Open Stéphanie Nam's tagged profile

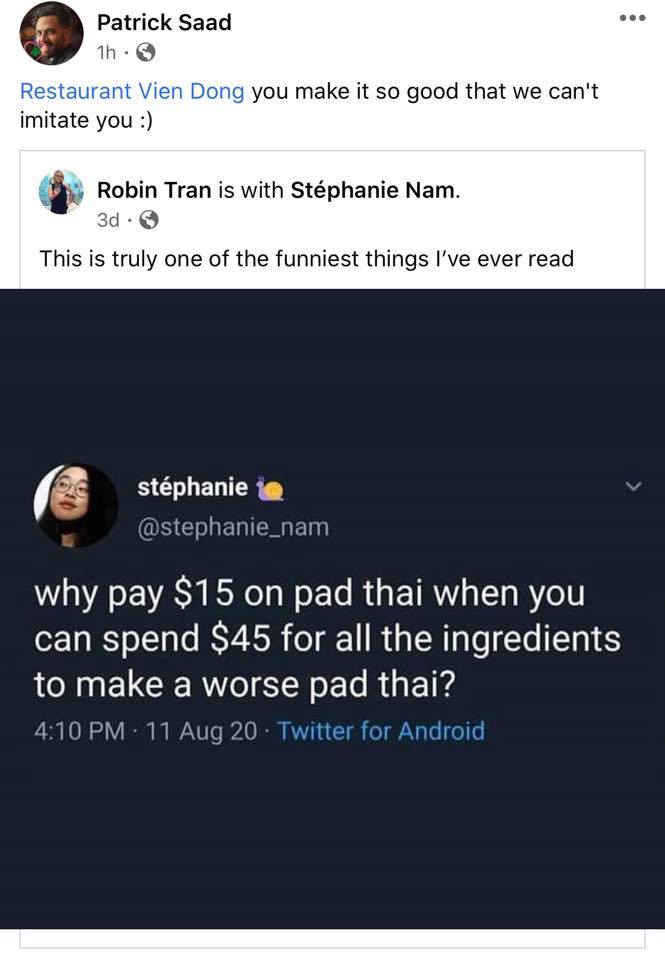tap(373, 190)
